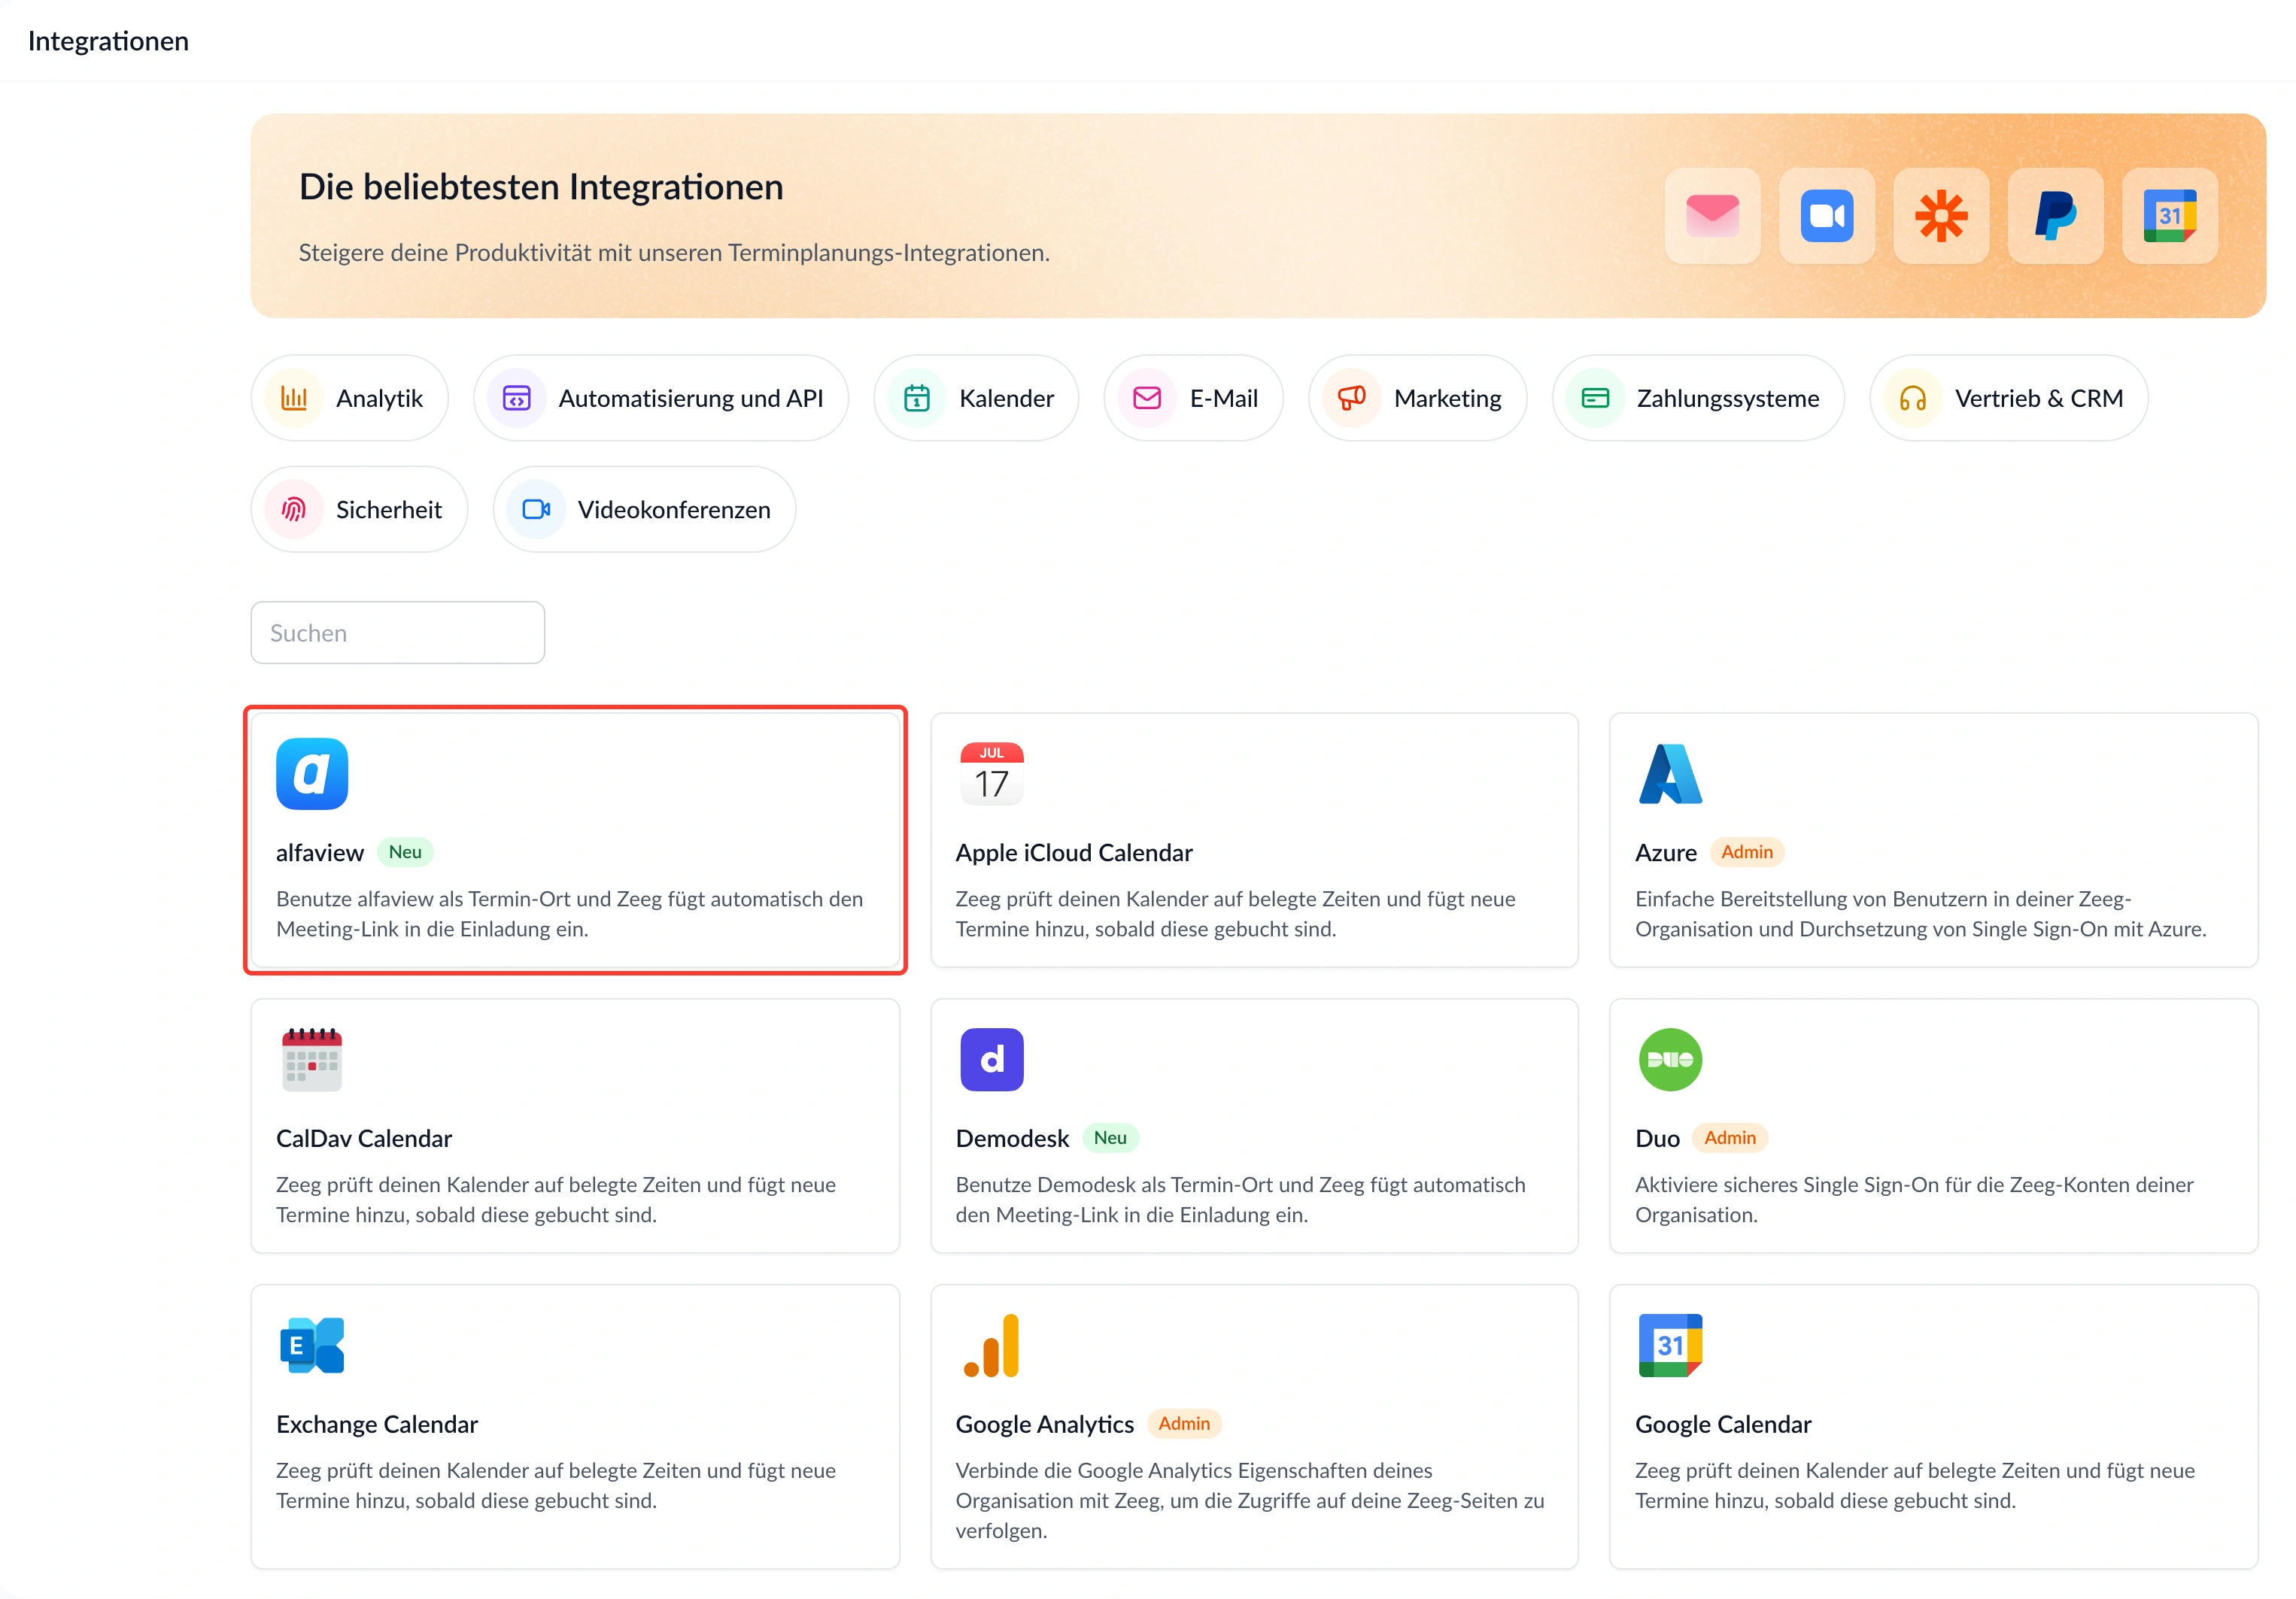
Task: Click the Admin badge next to Azure
Action: (1747, 852)
